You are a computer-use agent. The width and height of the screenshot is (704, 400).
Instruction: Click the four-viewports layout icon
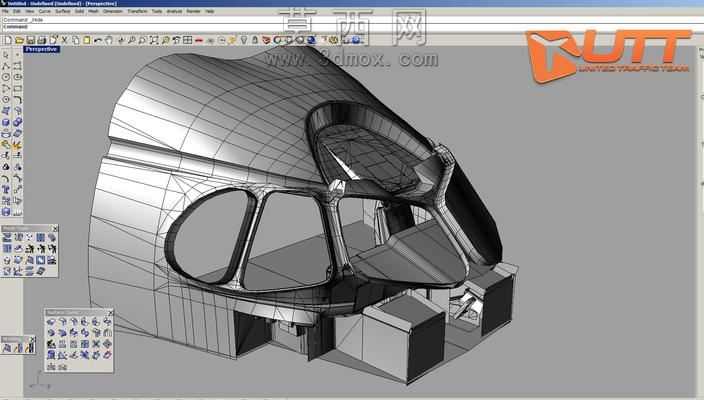click(x=187, y=40)
